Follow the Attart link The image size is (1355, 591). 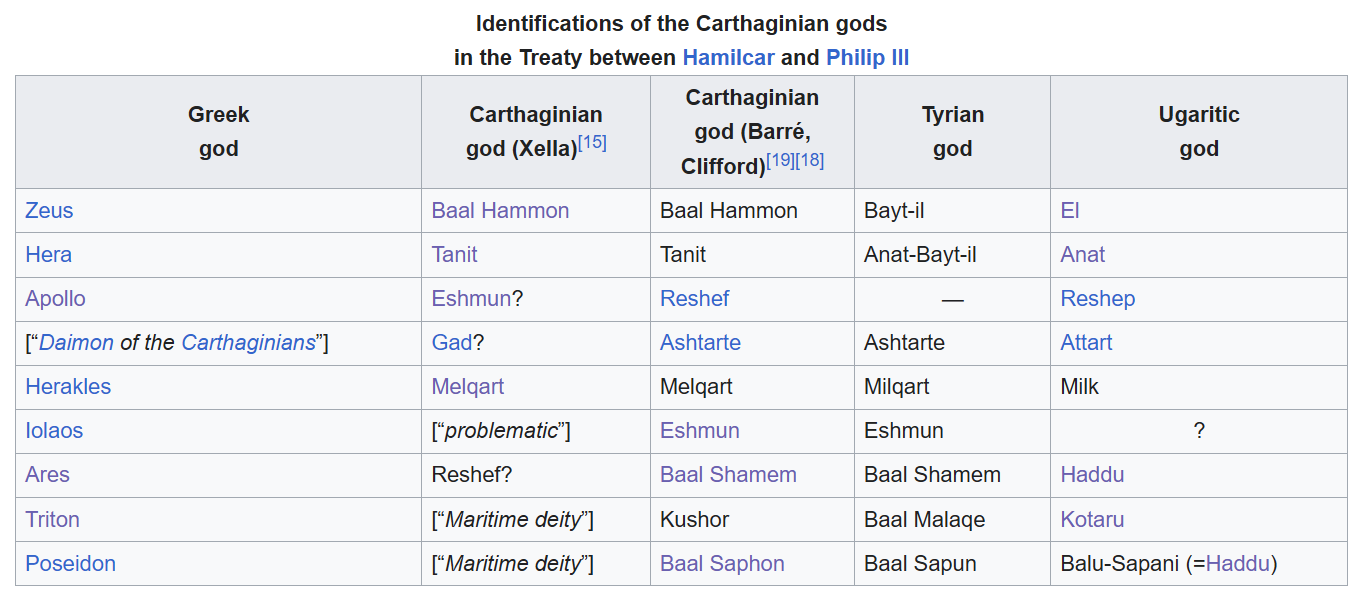(x=1086, y=343)
